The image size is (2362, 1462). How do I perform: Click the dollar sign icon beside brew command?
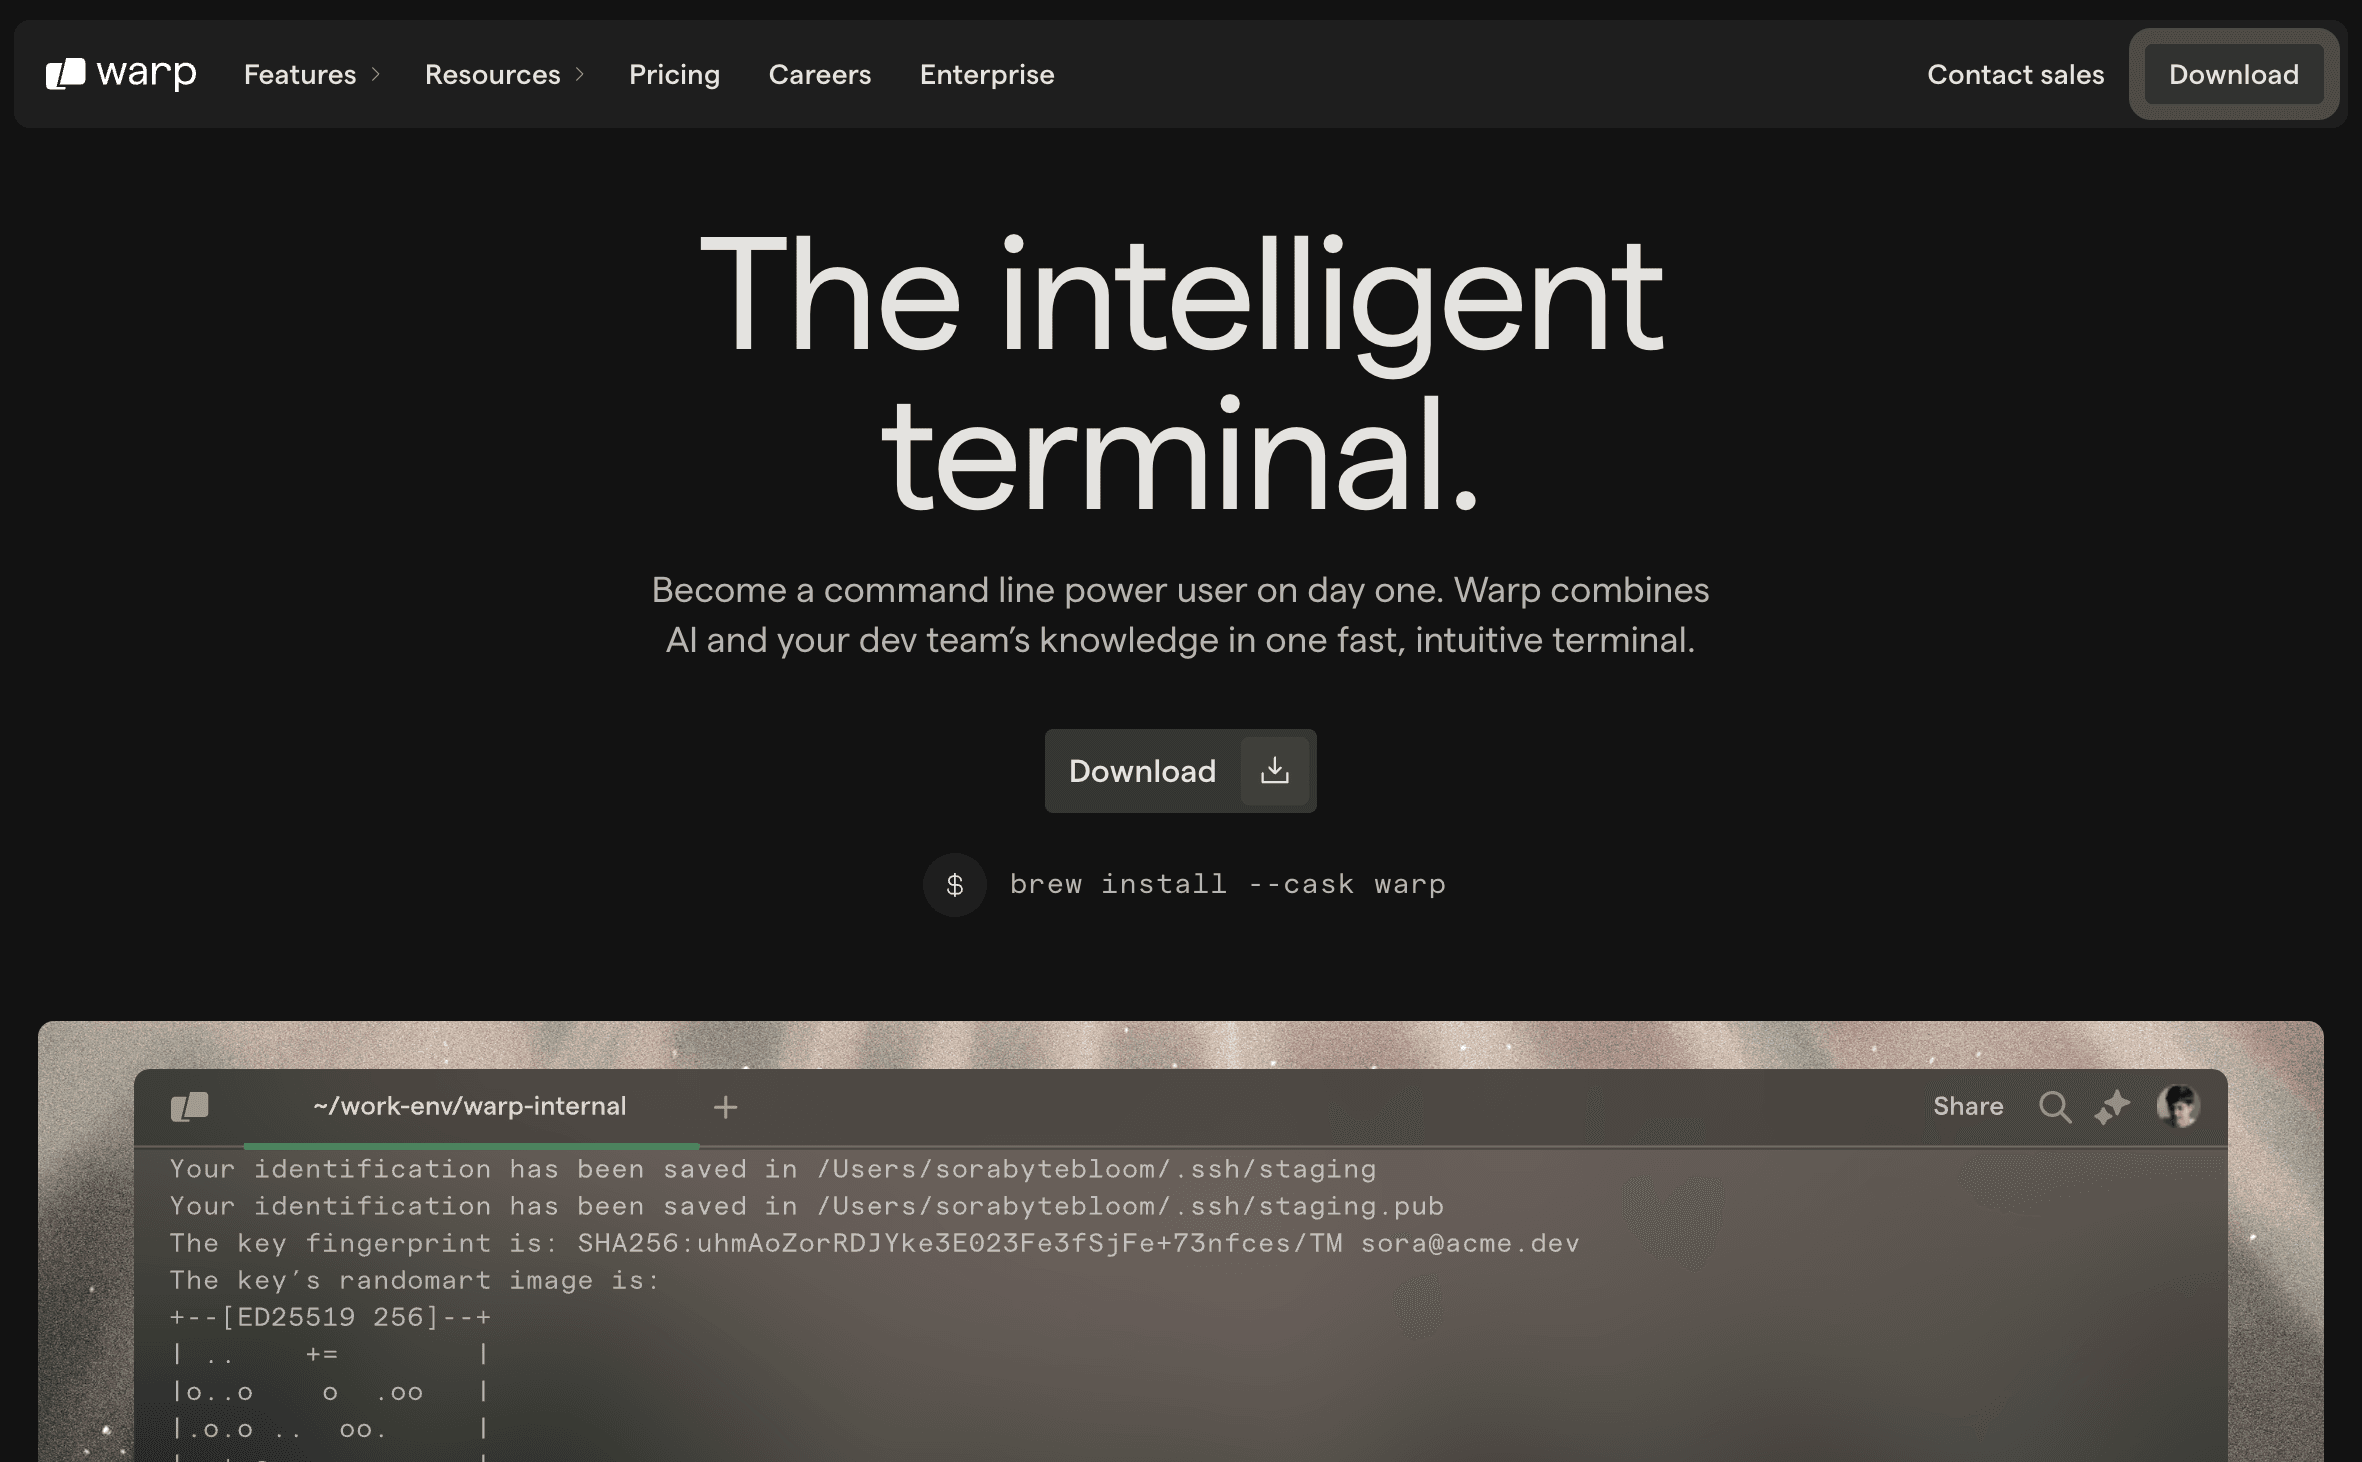tap(954, 885)
